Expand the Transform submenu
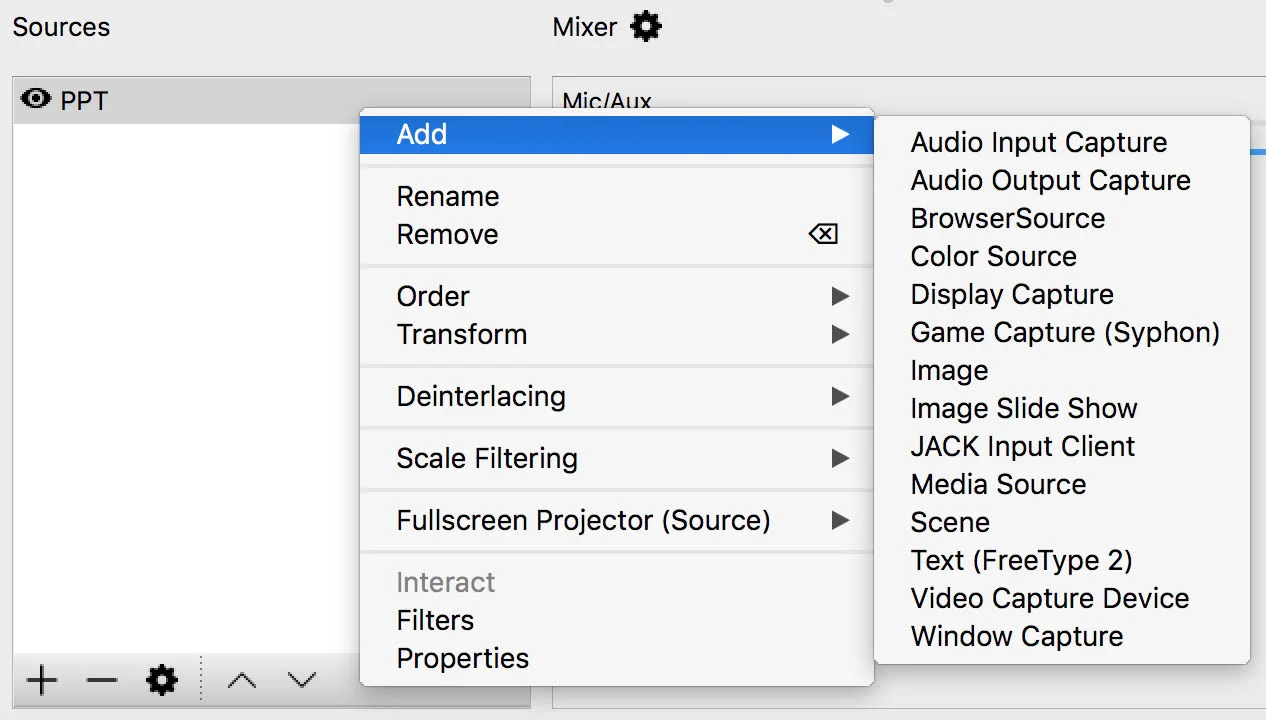This screenshot has width=1266, height=720. pos(617,334)
